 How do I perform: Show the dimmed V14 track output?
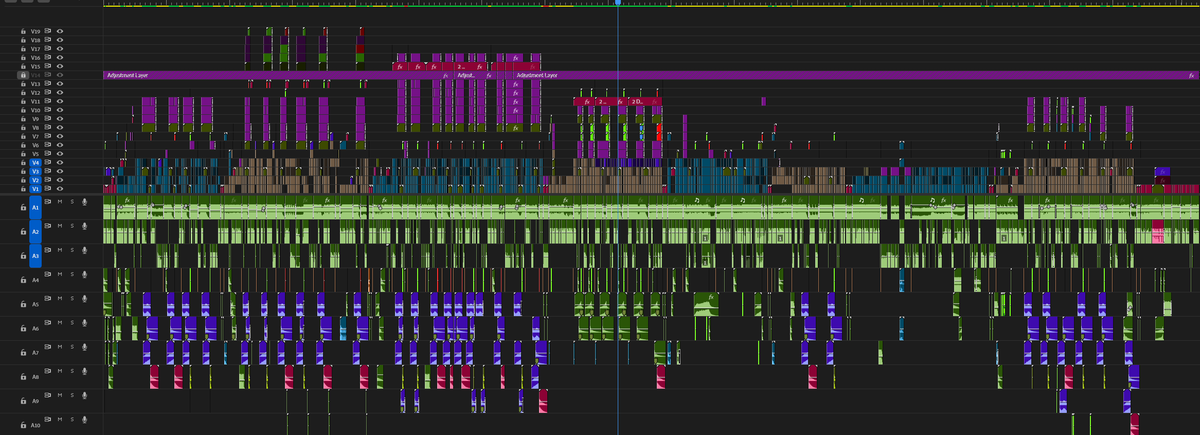(x=60, y=75)
